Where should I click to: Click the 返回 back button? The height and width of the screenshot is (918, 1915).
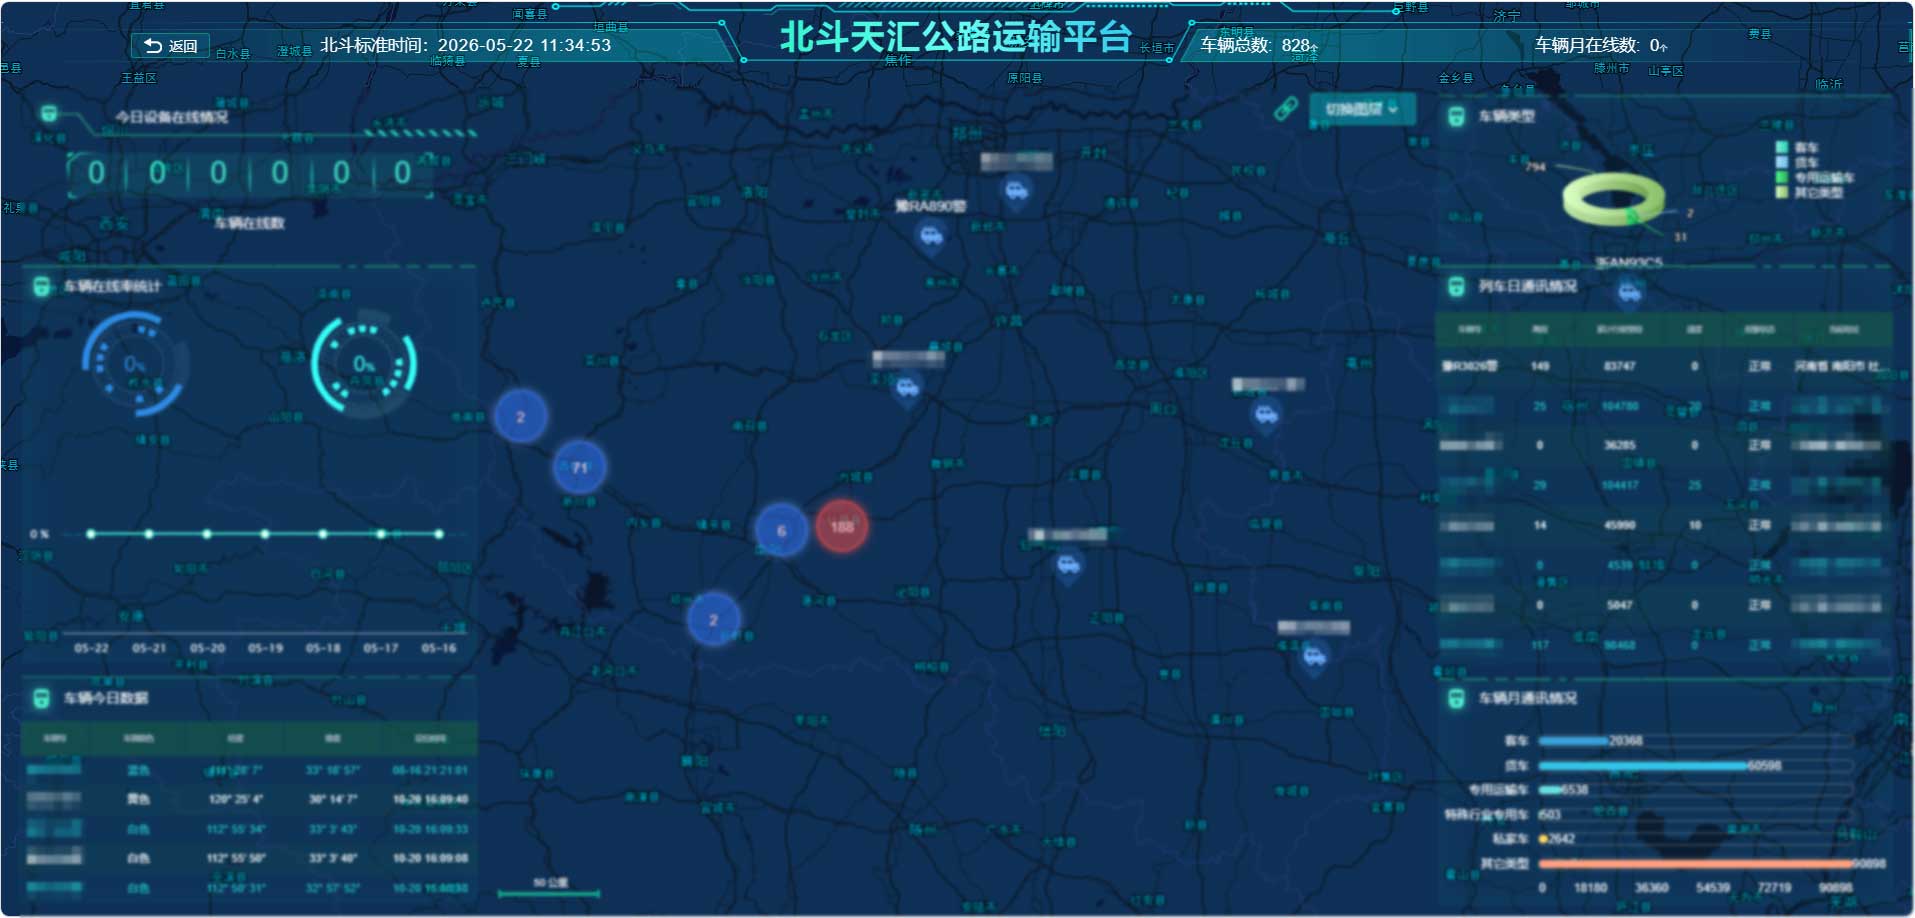(x=170, y=46)
